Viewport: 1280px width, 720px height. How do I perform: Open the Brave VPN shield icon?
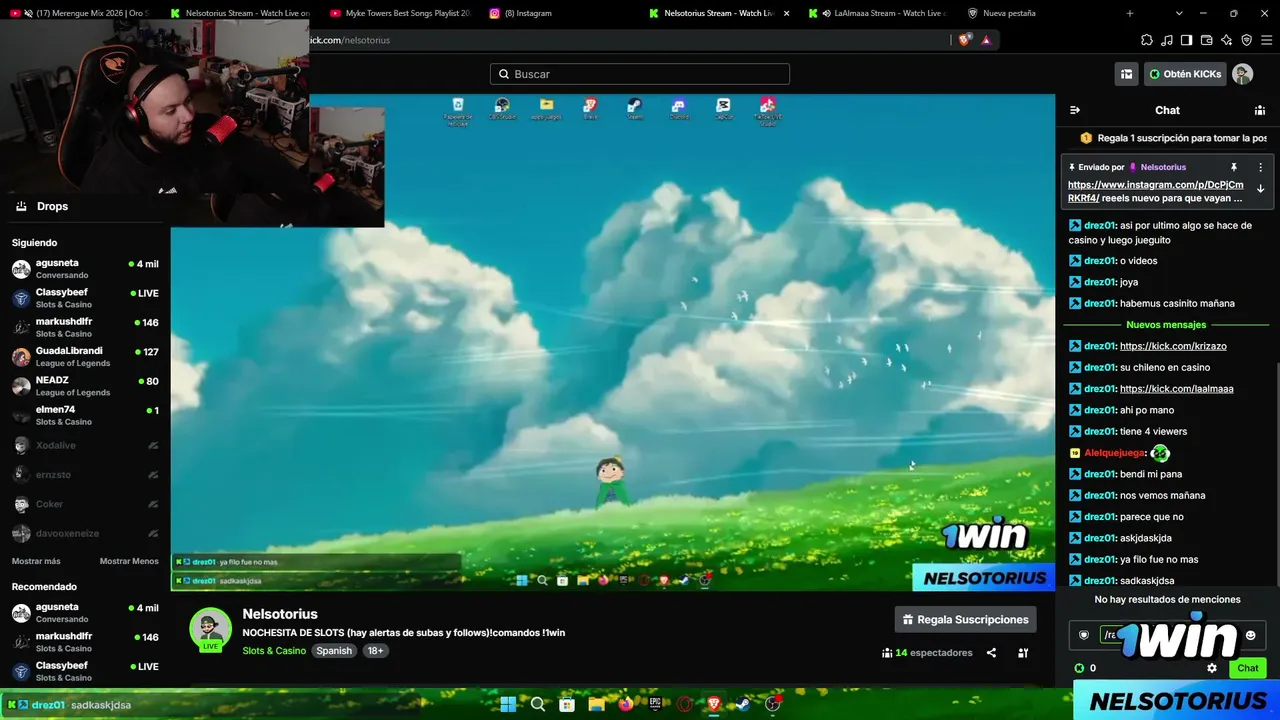click(x=1247, y=40)
